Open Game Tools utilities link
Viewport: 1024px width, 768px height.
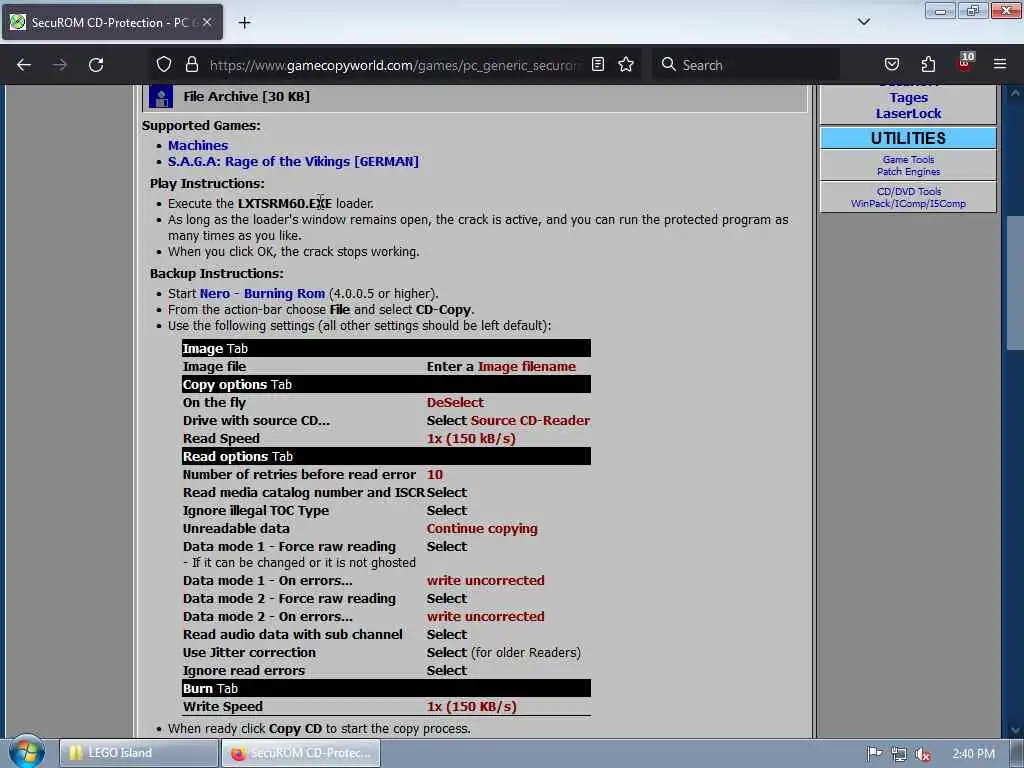coord(908,159)
